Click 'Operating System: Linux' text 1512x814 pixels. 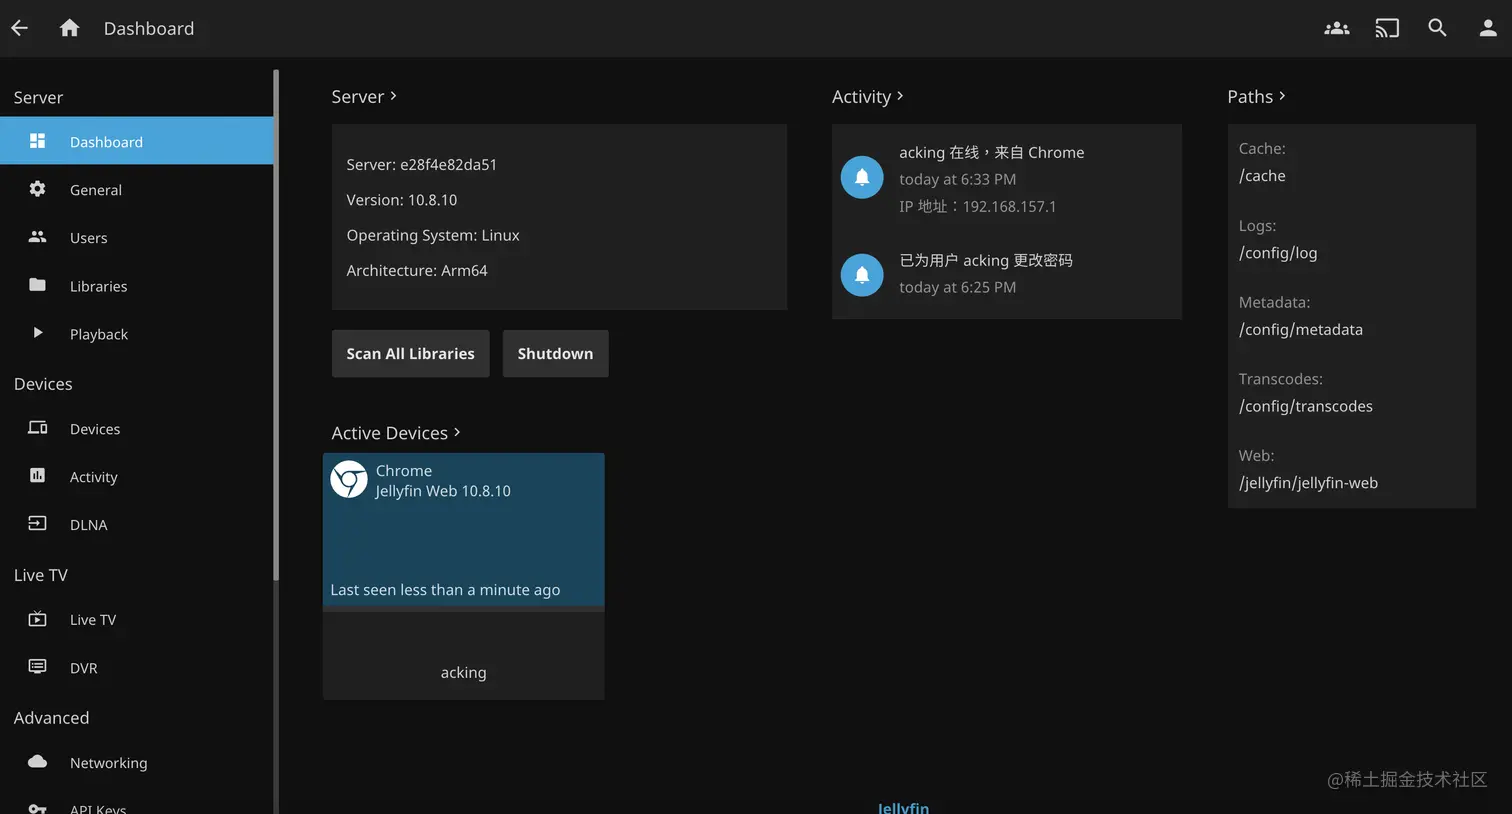coord(433,235)
